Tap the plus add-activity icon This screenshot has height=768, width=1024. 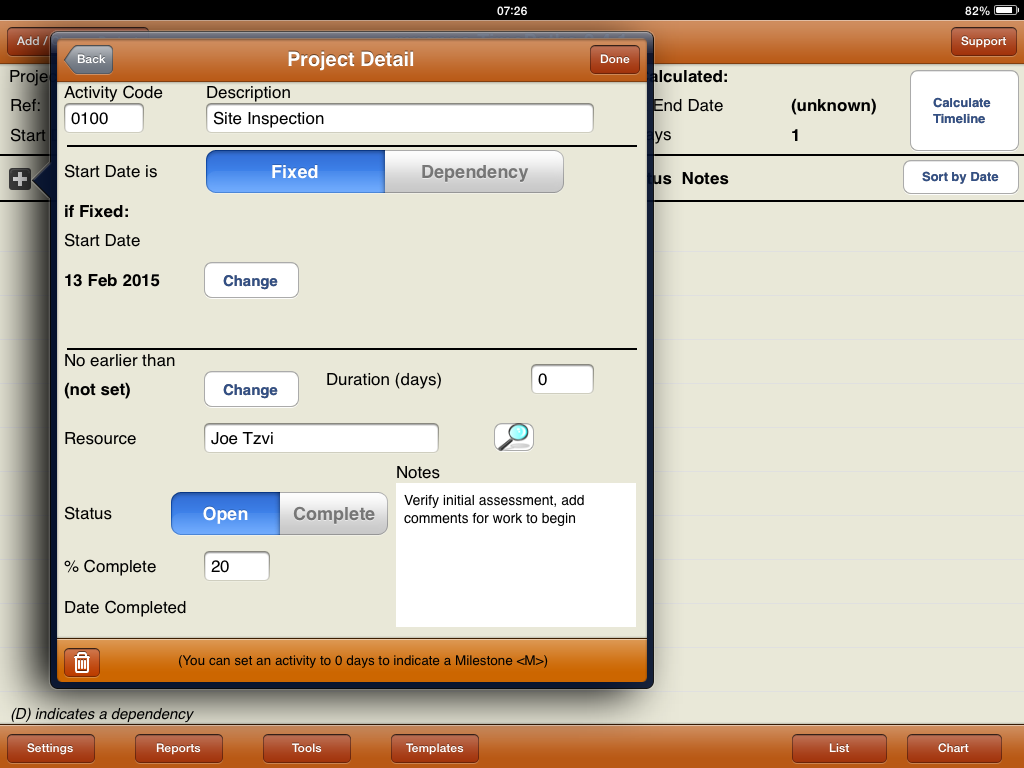[20, 180]
